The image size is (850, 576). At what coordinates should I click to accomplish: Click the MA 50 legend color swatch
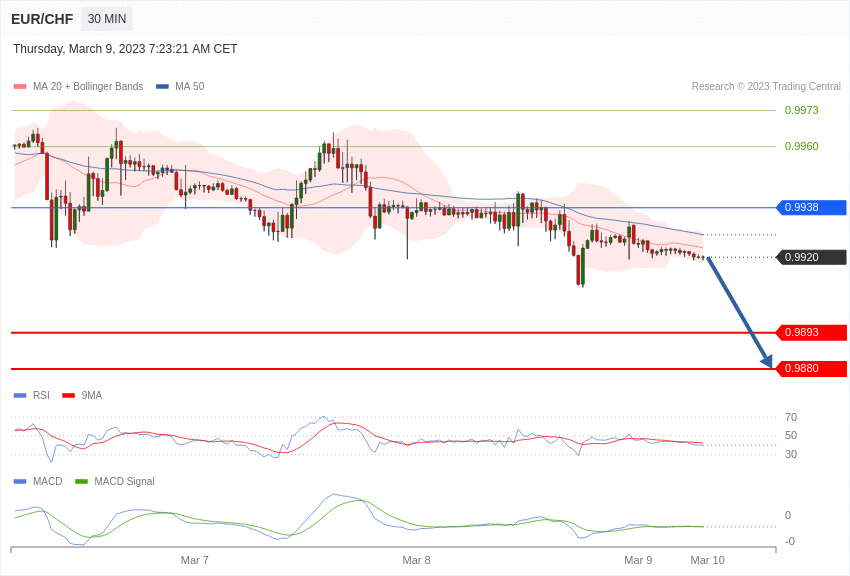coord(162,87)
